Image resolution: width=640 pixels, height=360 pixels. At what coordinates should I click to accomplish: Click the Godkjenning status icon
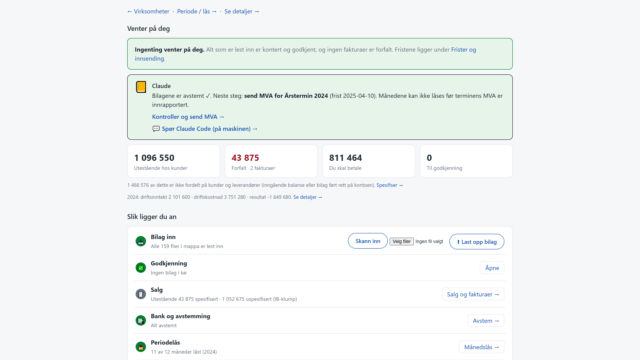(x=141, y=268)
